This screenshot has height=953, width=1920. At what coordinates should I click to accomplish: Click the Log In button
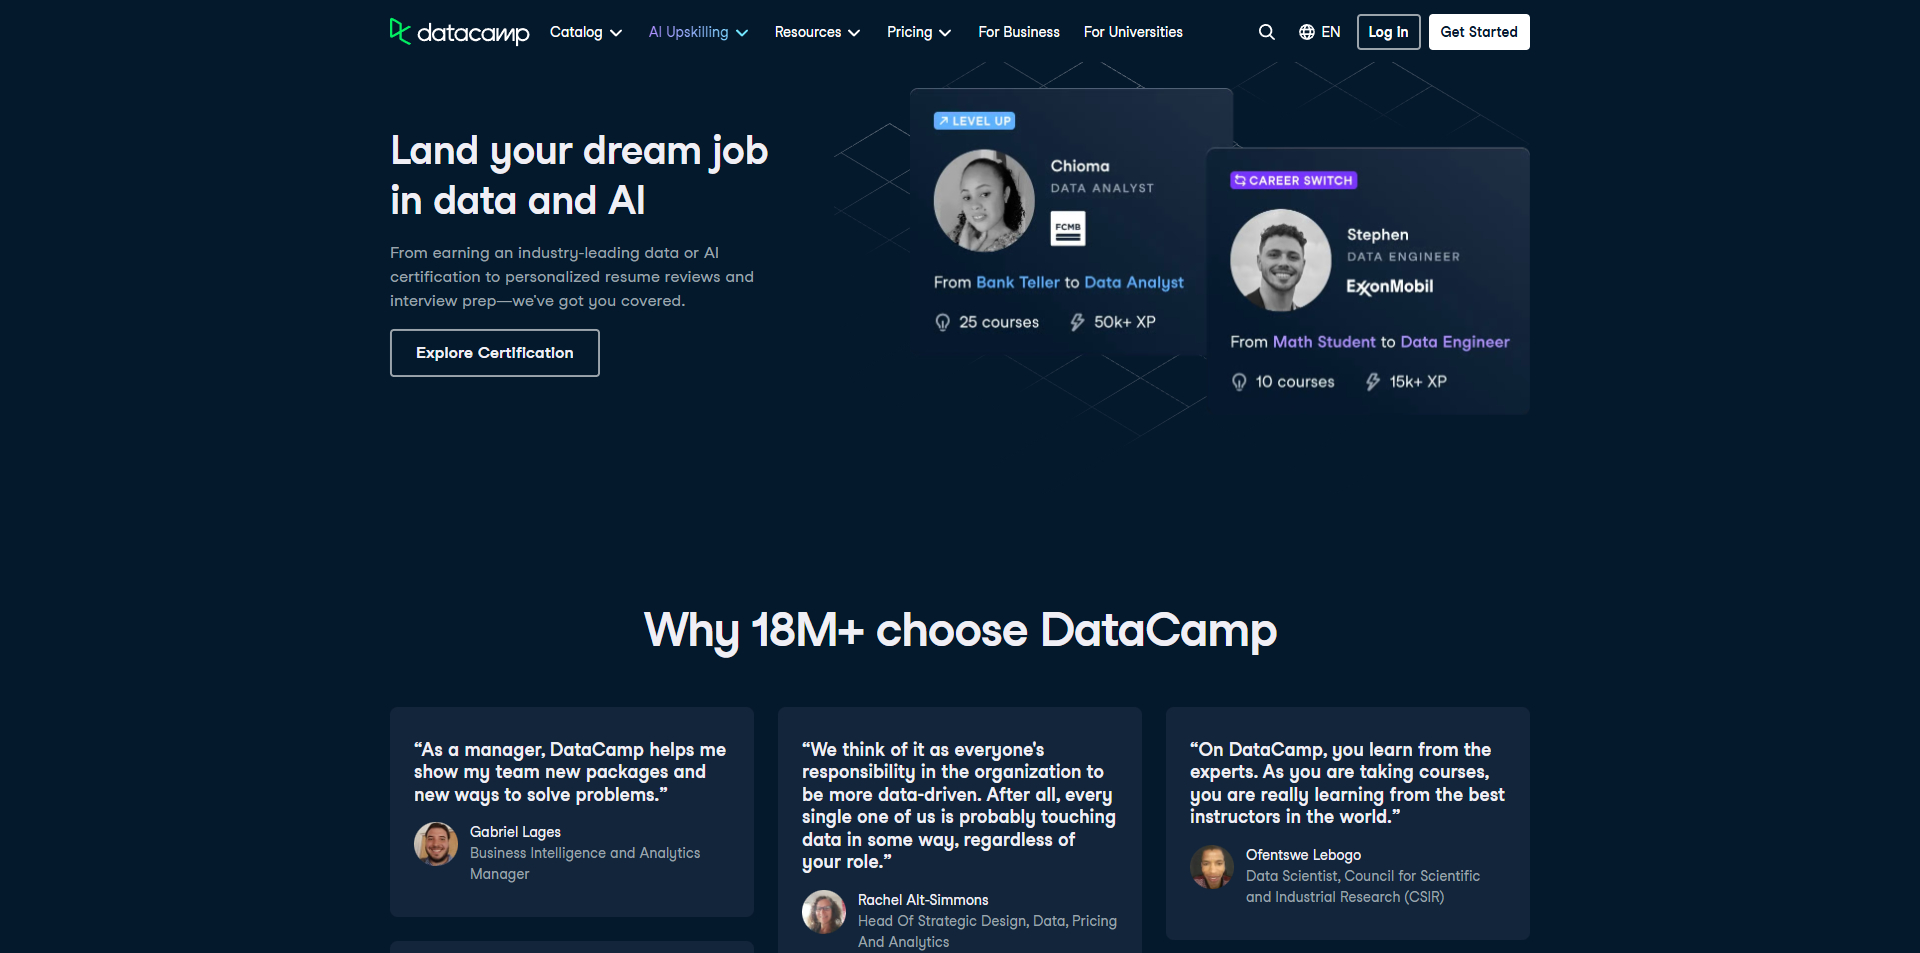click(1388, 31)
